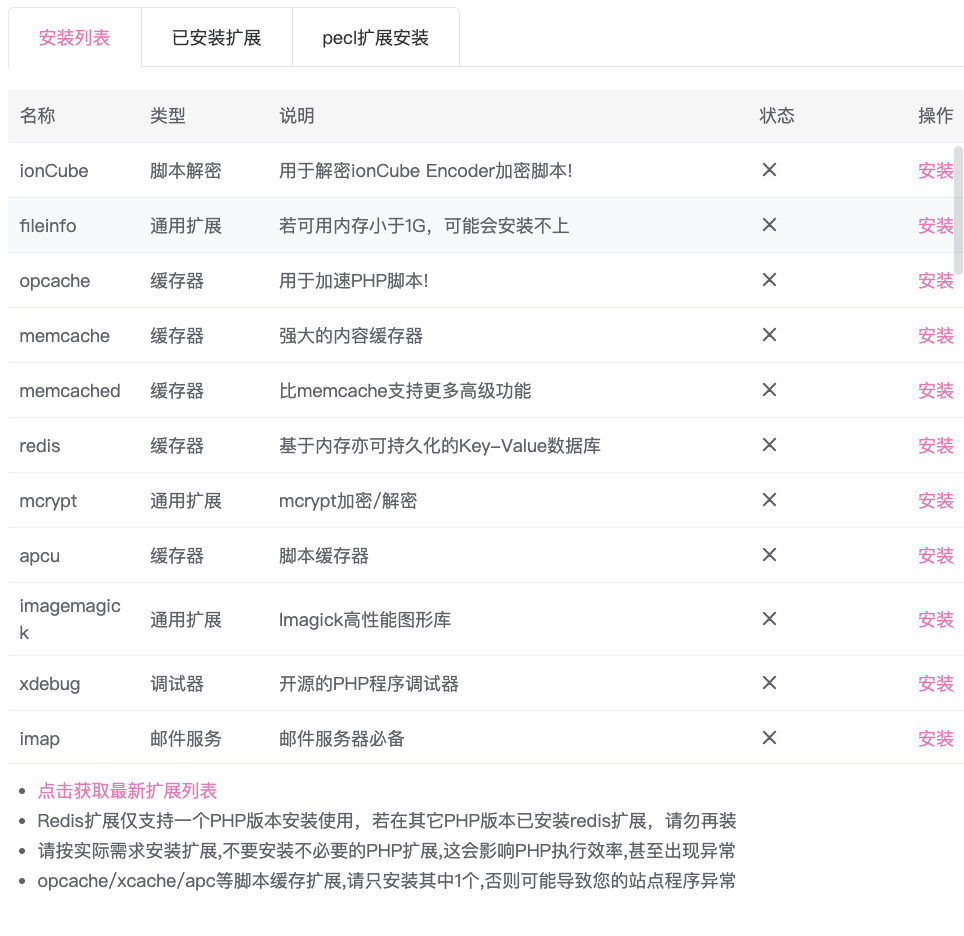The height and width of the screenshot is (936, 964).
Task: Click 点击获取最新扩展列表 link
Action: click(125, 789)
